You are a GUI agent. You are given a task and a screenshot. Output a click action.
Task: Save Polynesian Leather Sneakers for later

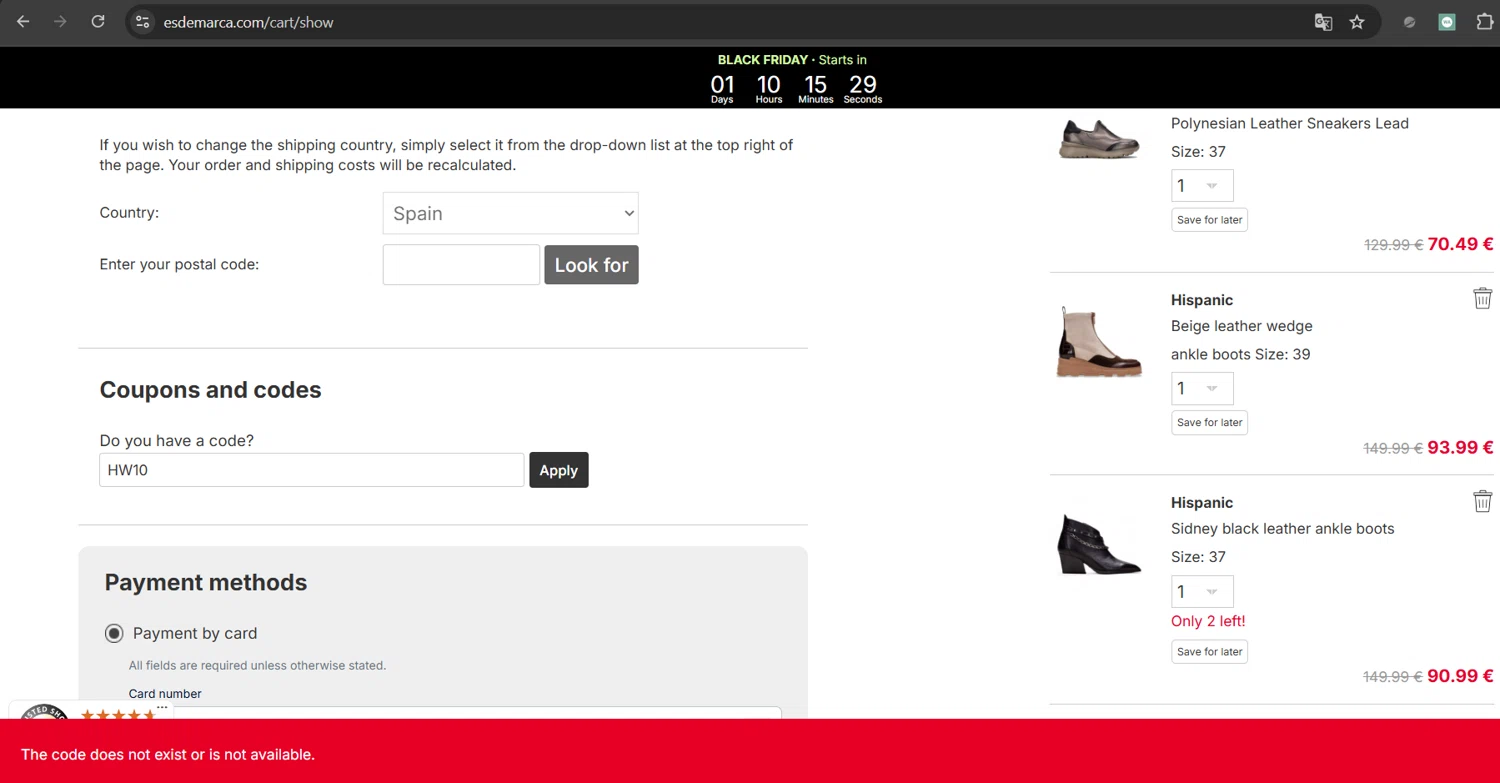click(x=1209, y=220)
